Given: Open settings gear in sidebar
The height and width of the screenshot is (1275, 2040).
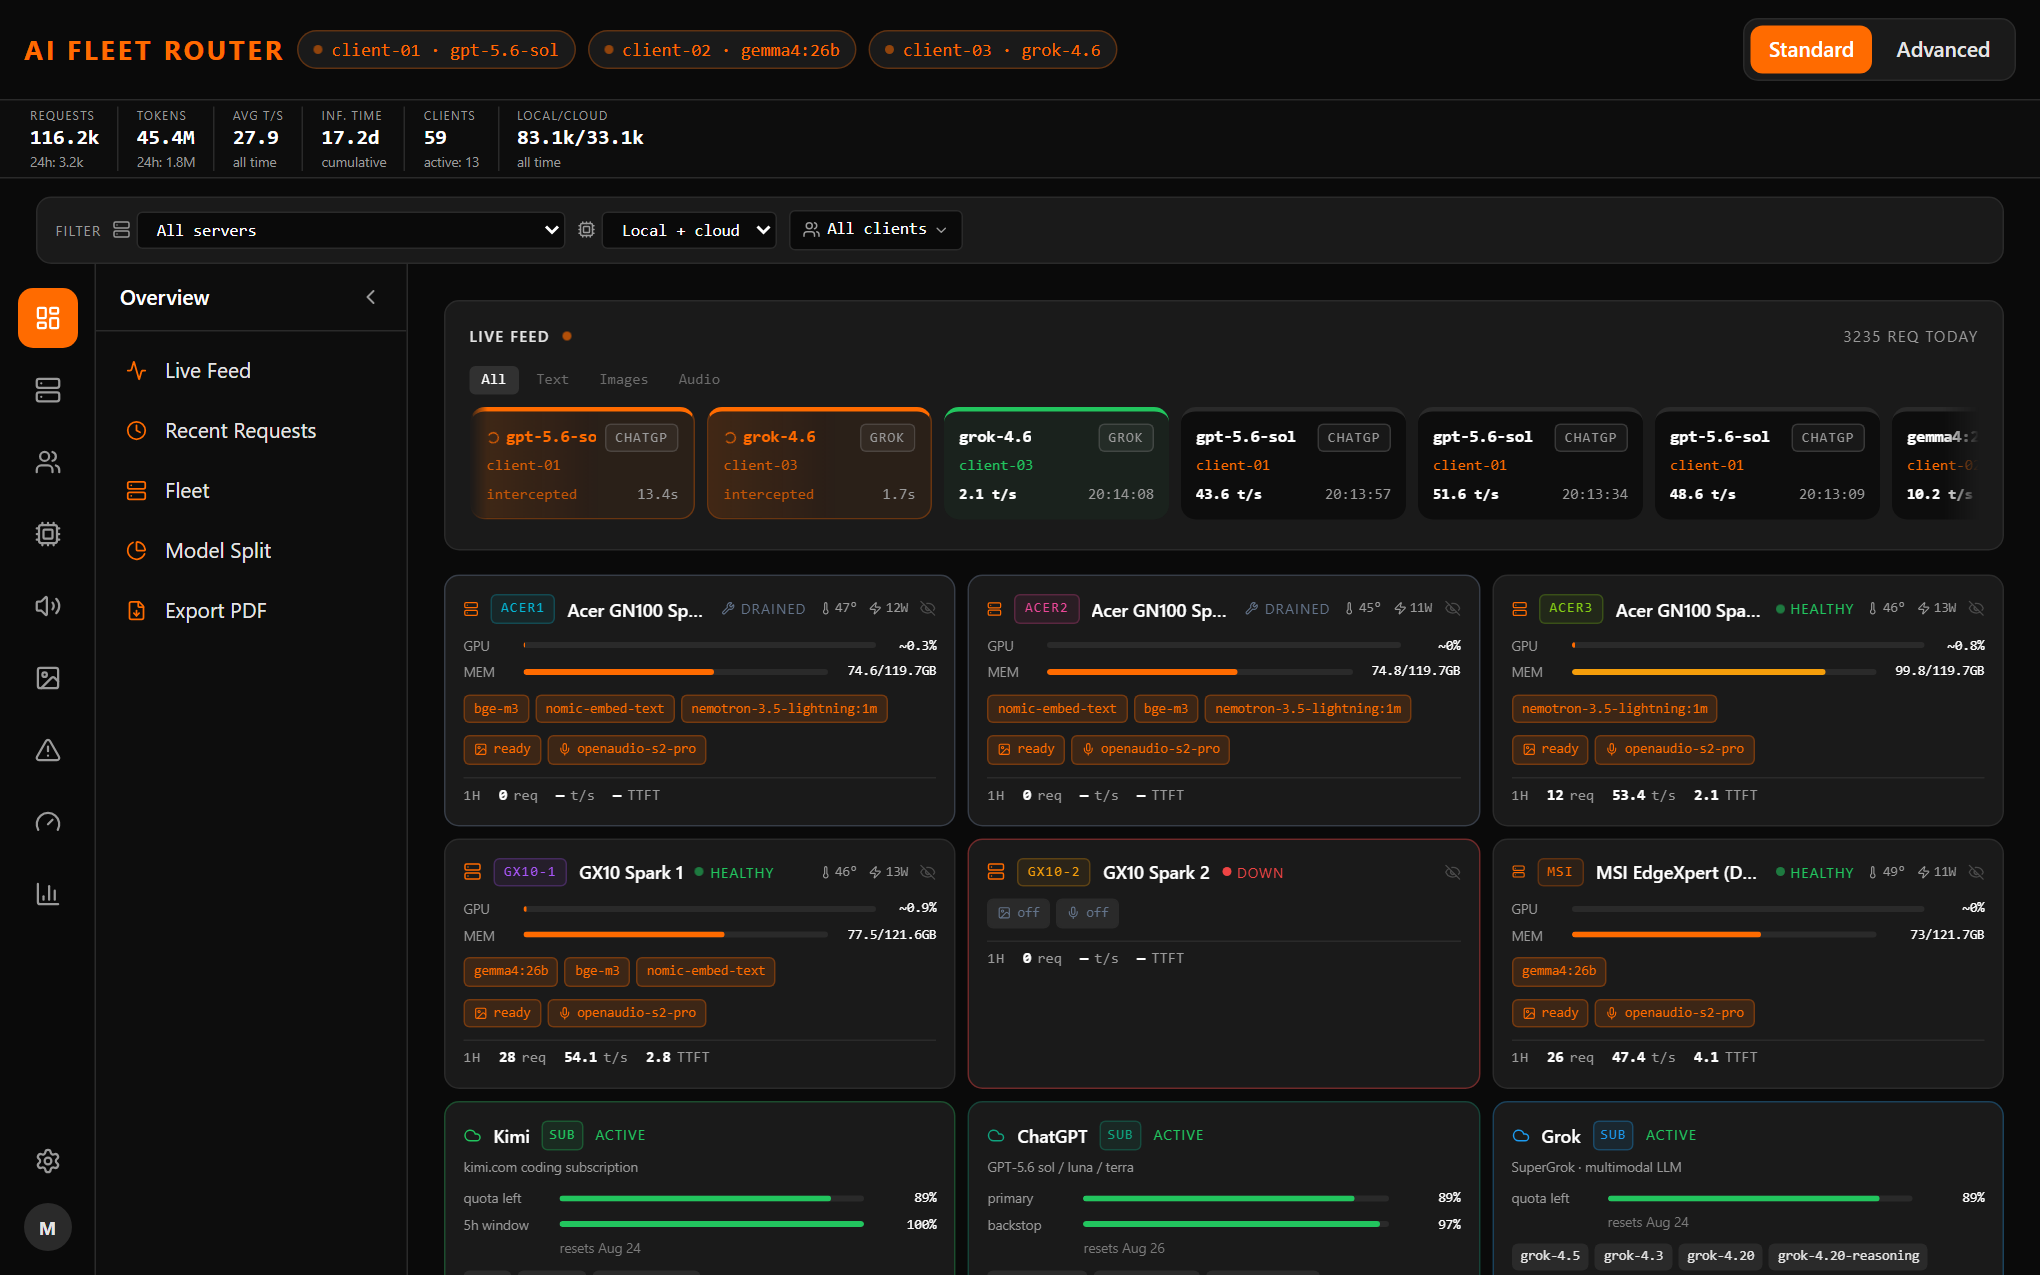Looking at the screenshot, I should (x=48, y=1161).
